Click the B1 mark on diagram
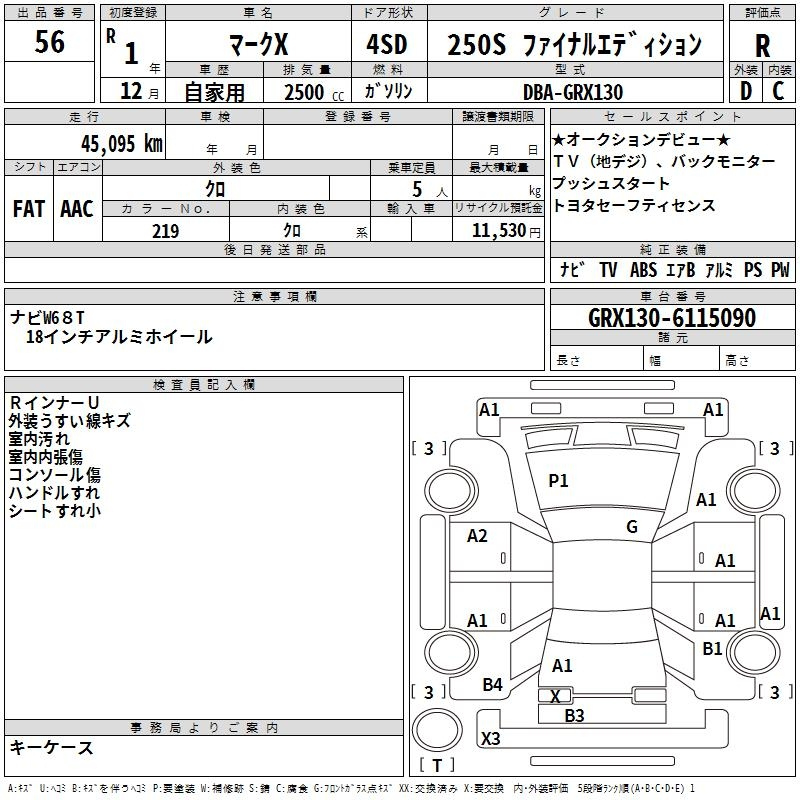Viewport: 800px width, 800px height. [x=712, y=648]
